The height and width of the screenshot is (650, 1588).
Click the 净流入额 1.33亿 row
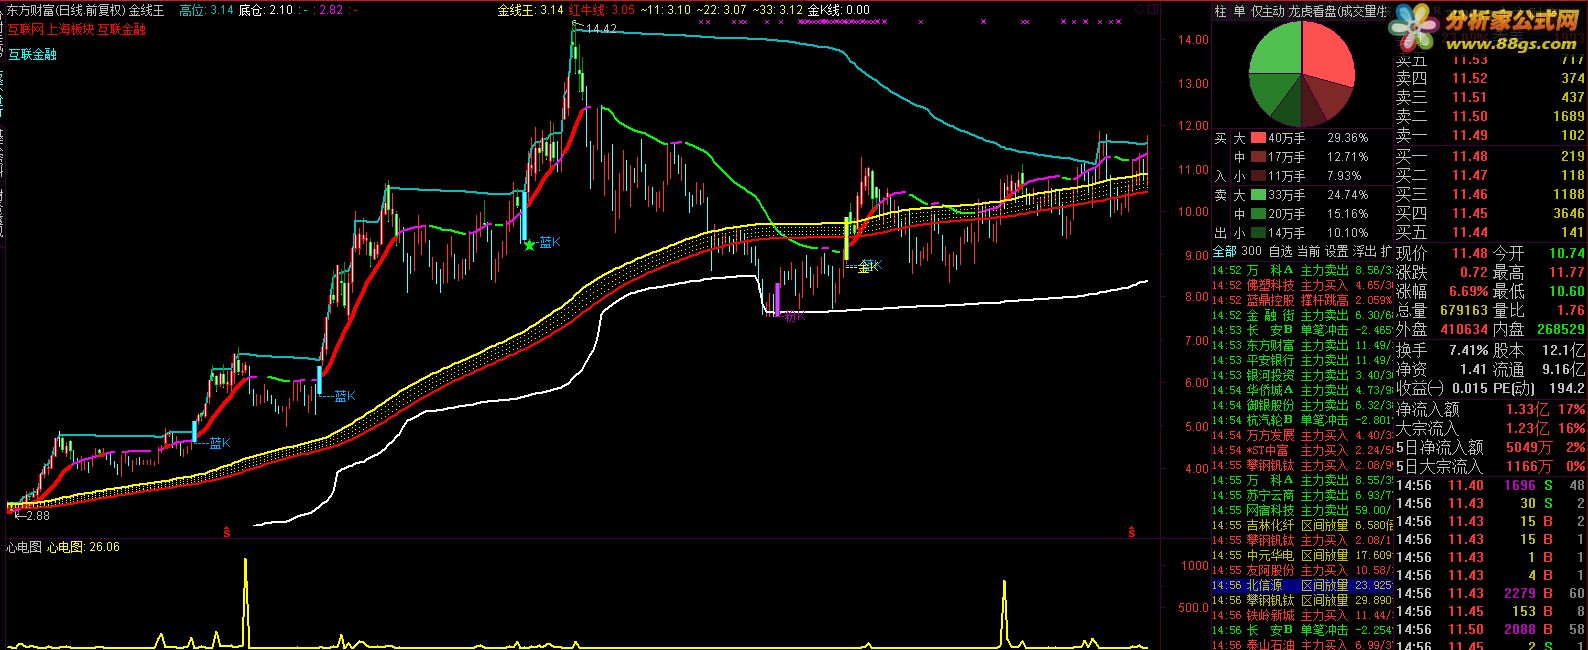coord(1490,409)
